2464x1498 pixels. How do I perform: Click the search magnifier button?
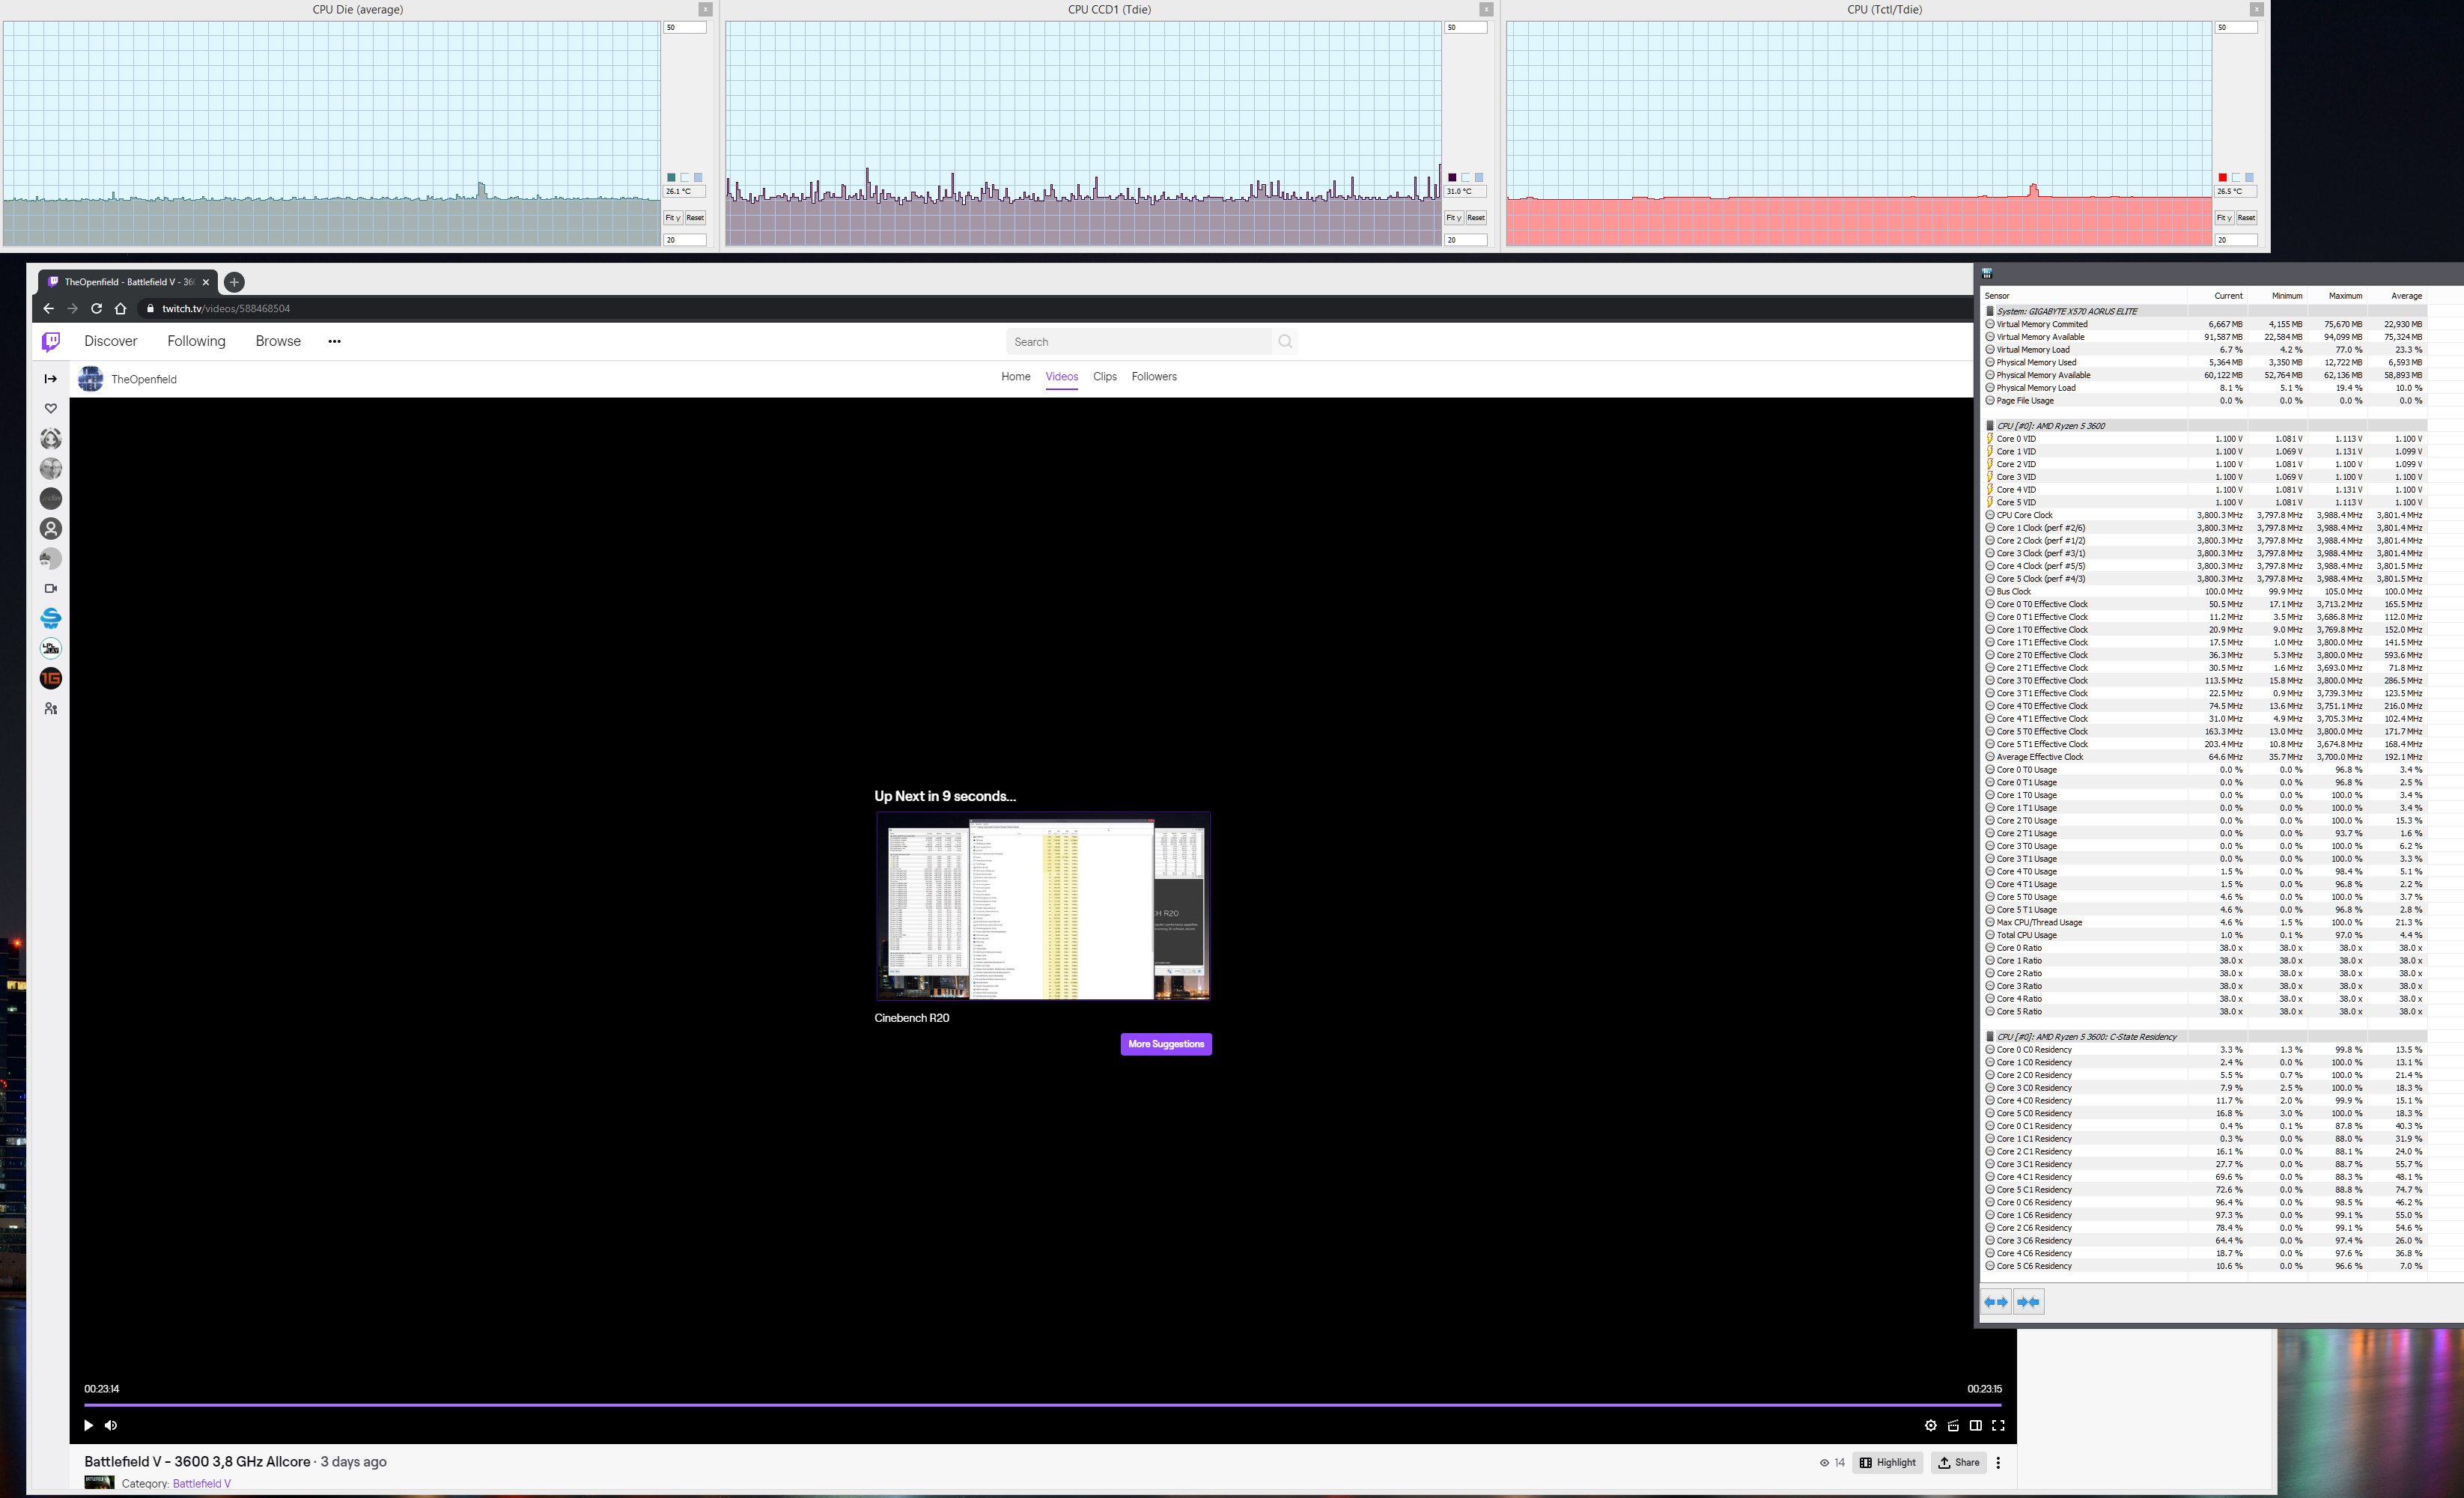point(1285,342)
